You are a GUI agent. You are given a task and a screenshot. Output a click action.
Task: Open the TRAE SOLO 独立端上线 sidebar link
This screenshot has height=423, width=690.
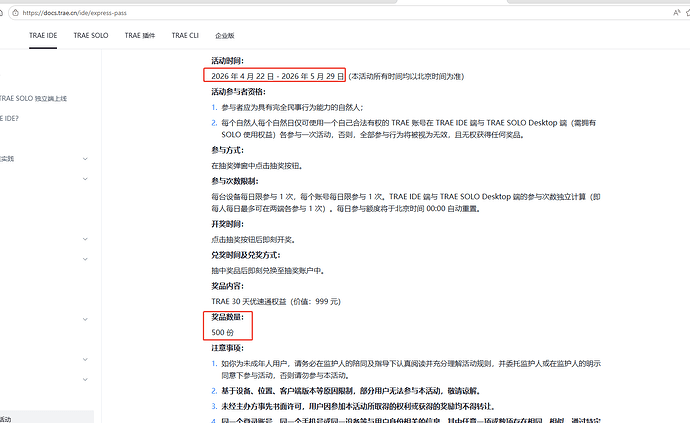pos(33,99)
